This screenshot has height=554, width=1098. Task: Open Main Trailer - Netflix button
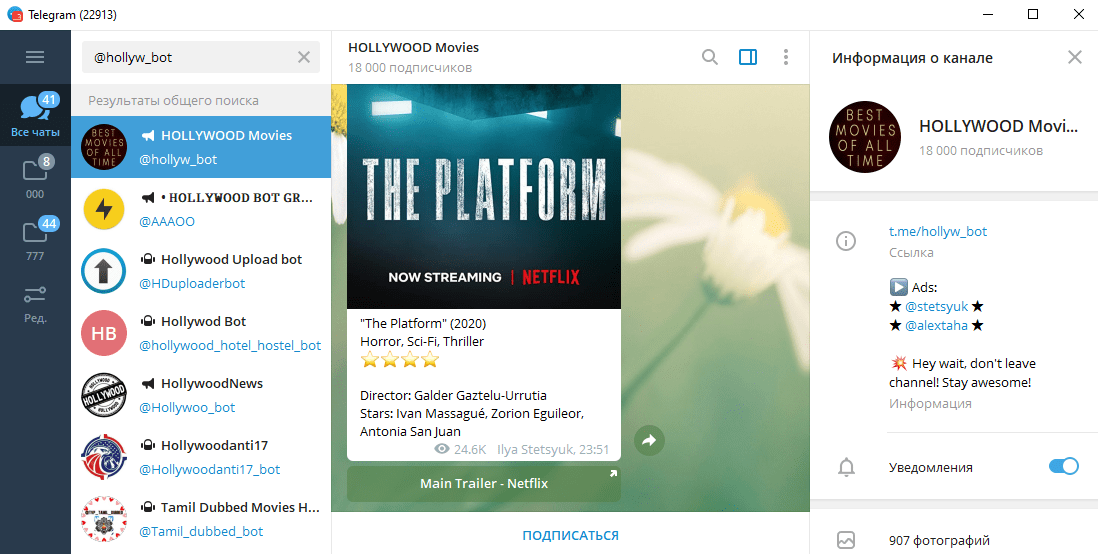coord(484,484)
